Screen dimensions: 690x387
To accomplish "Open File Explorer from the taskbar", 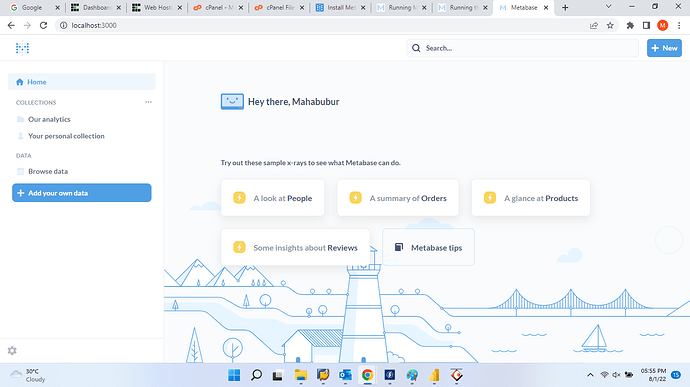I will pos(301,375).
